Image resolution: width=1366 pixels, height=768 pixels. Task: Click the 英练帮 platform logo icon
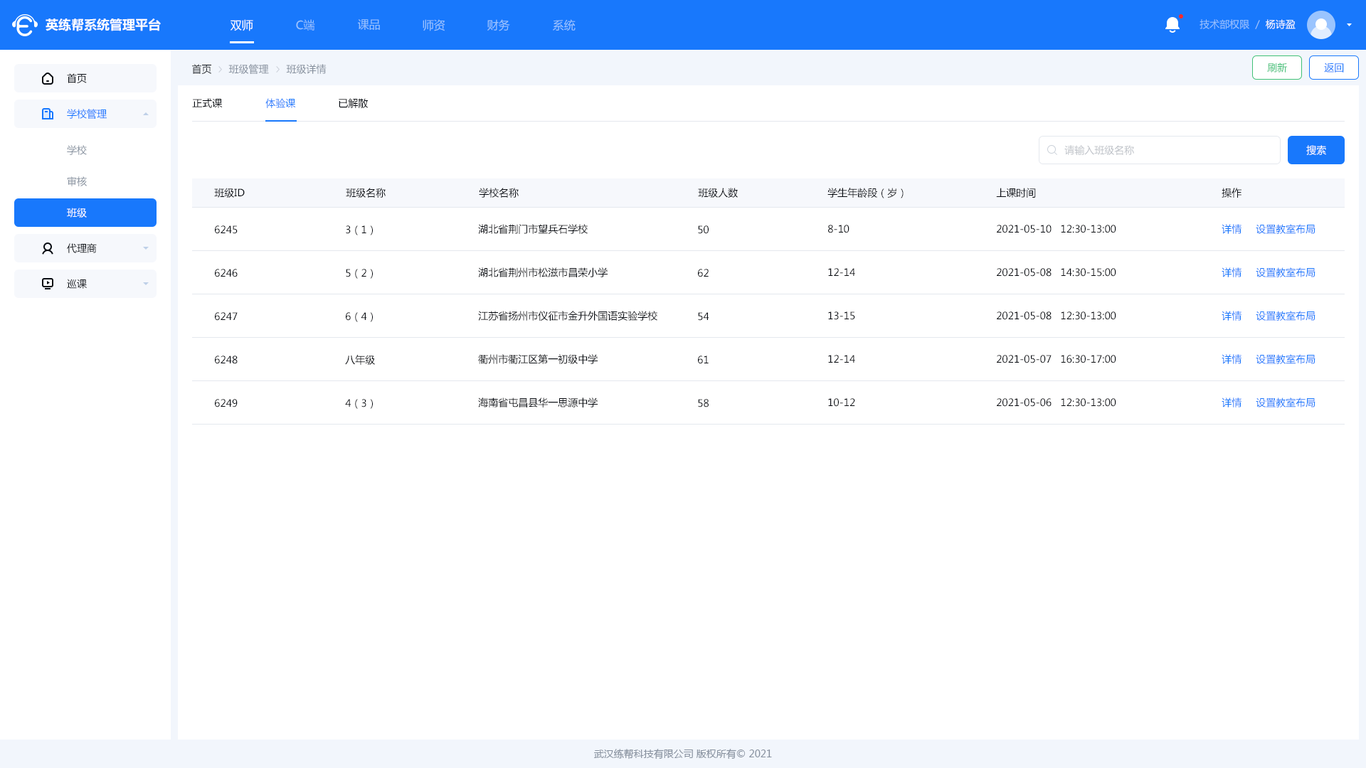pos(25,25)
